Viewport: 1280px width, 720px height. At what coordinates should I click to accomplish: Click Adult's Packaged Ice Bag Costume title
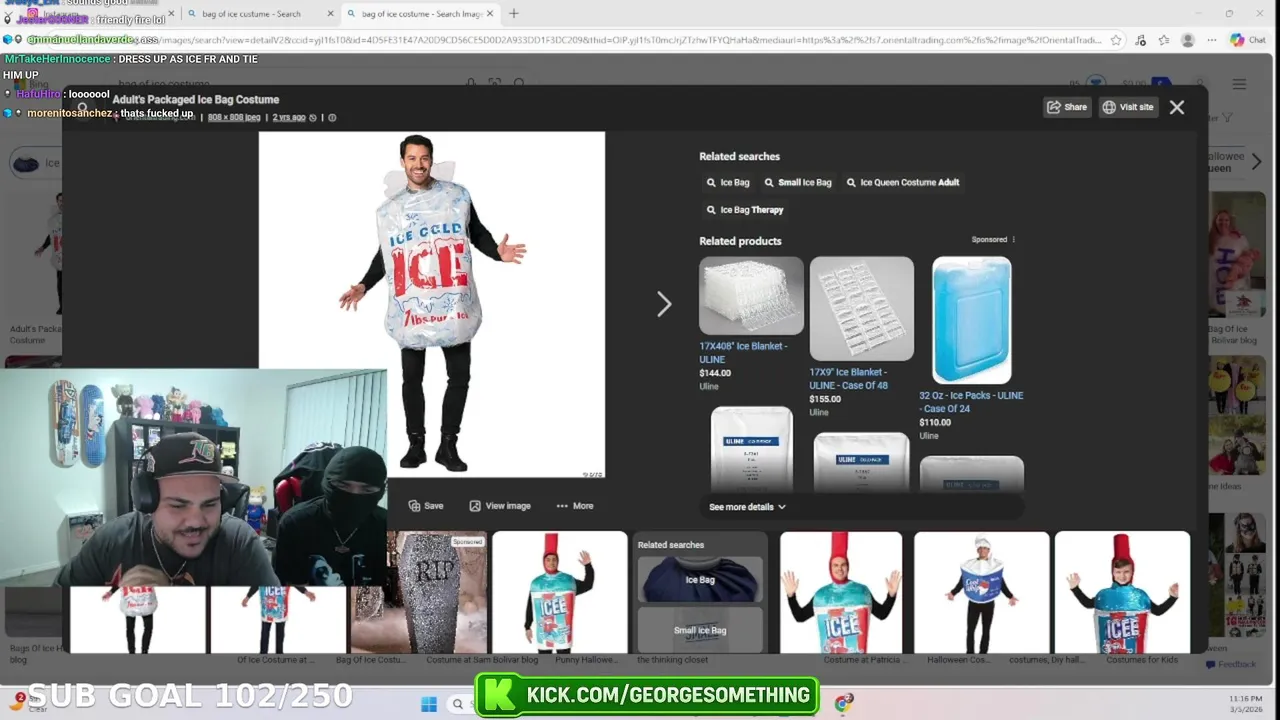[196, 100]
